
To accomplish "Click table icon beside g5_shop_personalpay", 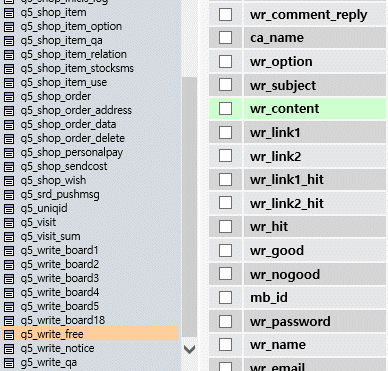I will pyautogui.click(x=9, y=153).
